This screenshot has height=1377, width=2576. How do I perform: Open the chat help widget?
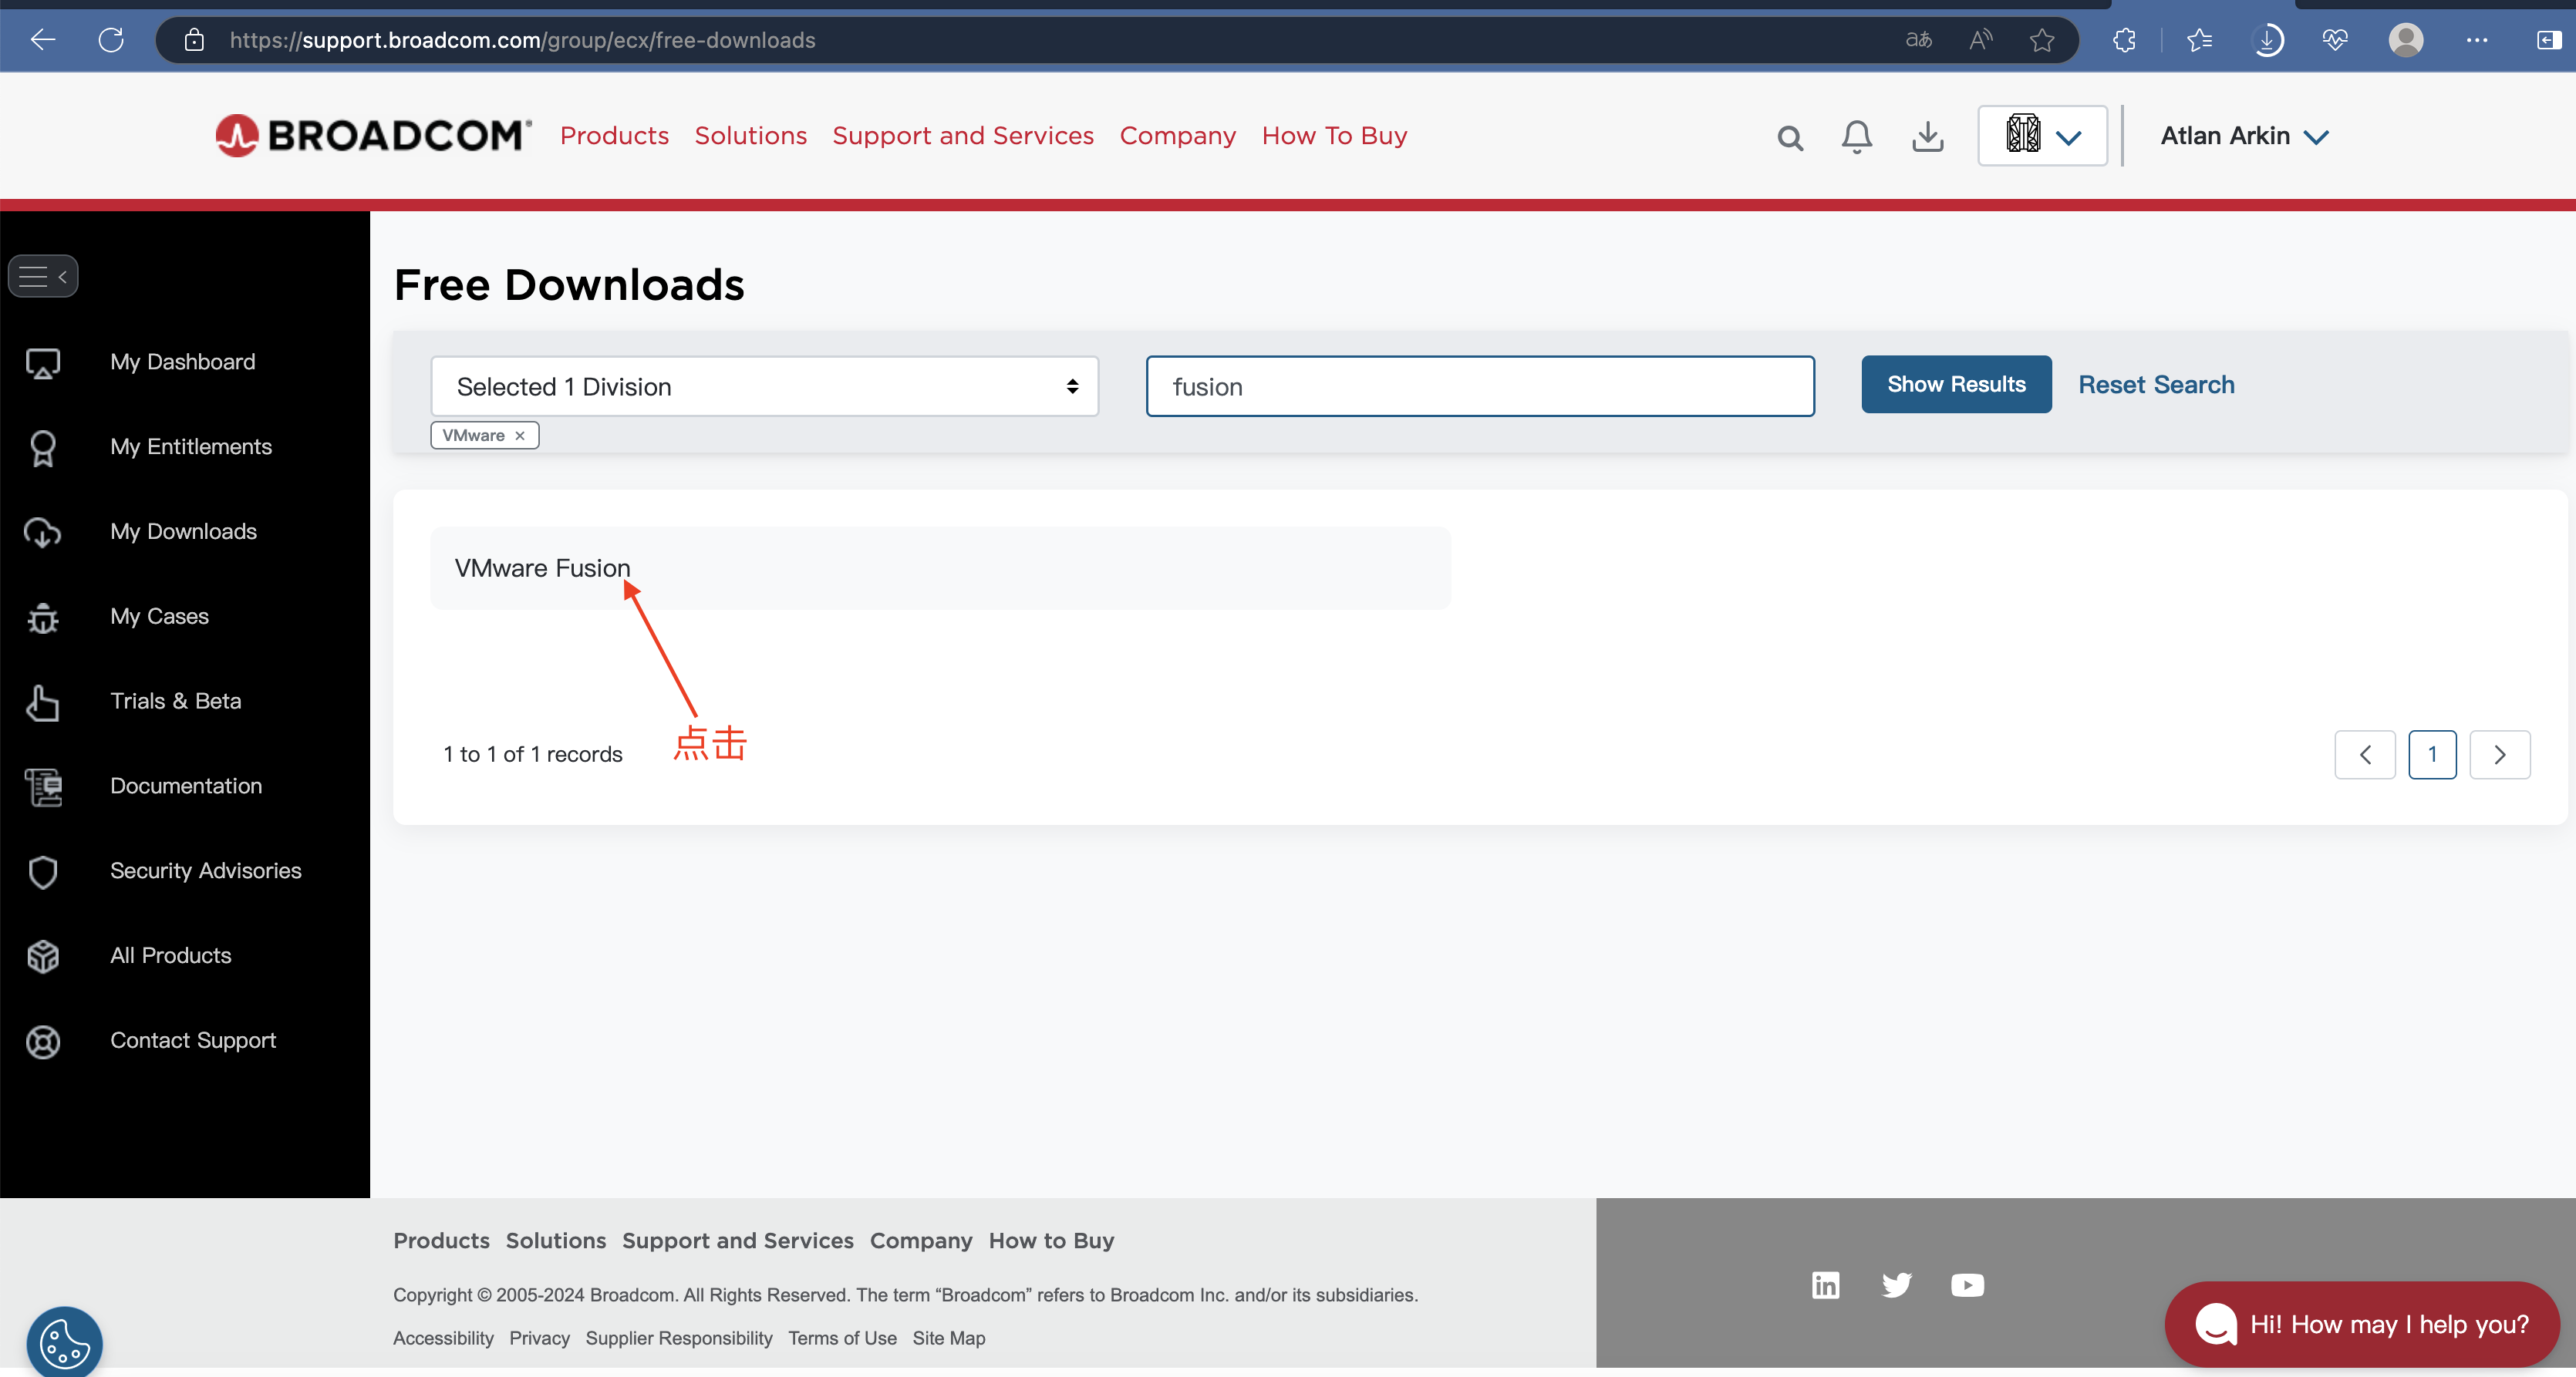pos(2362,1324)
